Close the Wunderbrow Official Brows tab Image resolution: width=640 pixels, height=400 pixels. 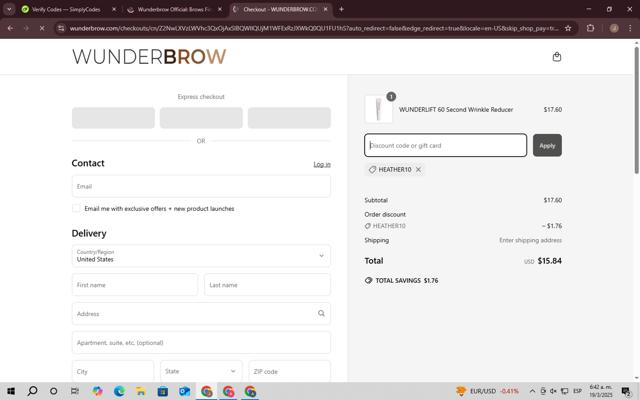click(x=220, y=9)
